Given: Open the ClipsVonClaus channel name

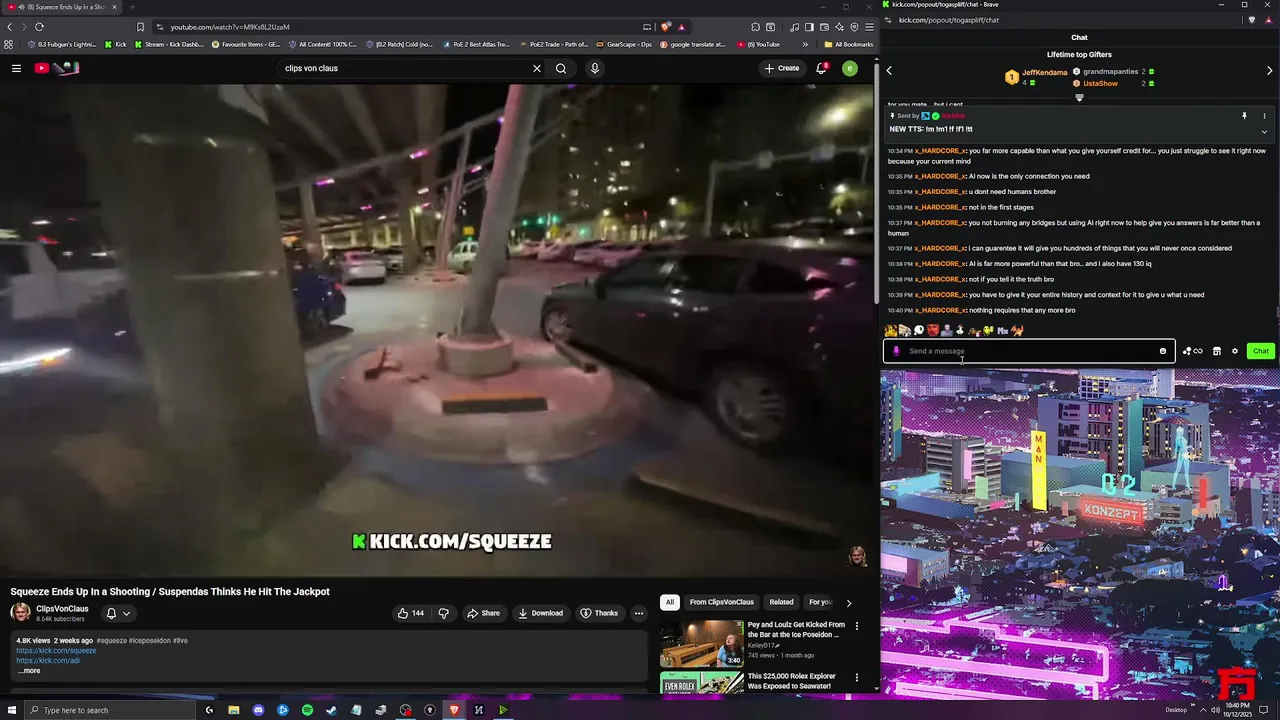Looking at the screenshot, I should 62,609.
